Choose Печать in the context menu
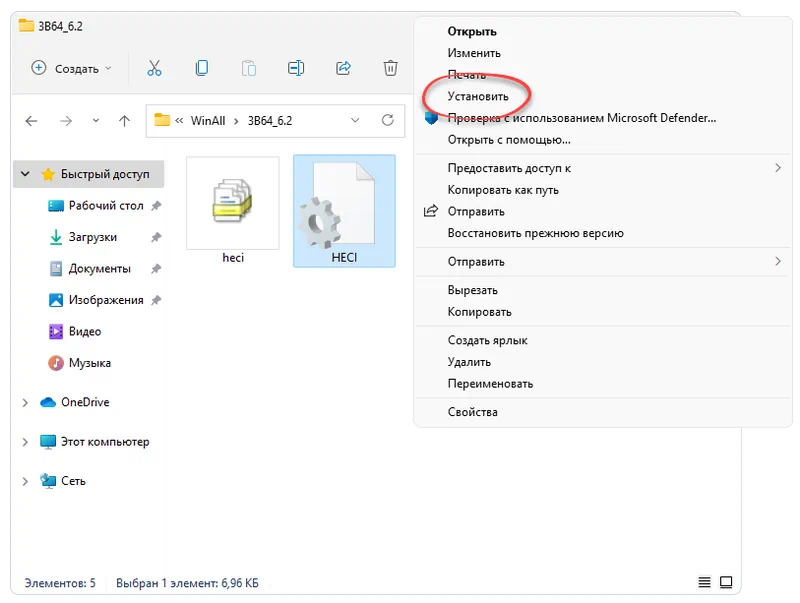800x603 pixels. click(x=467, y=75)
